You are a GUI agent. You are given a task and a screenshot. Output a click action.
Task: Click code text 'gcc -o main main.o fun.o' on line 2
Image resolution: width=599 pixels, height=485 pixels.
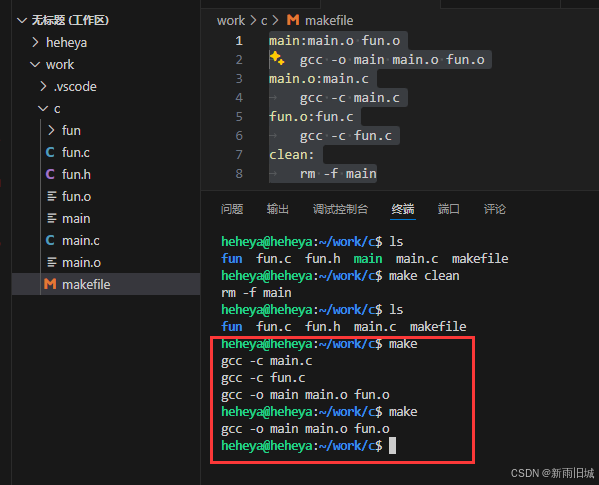tap(392, 60)
